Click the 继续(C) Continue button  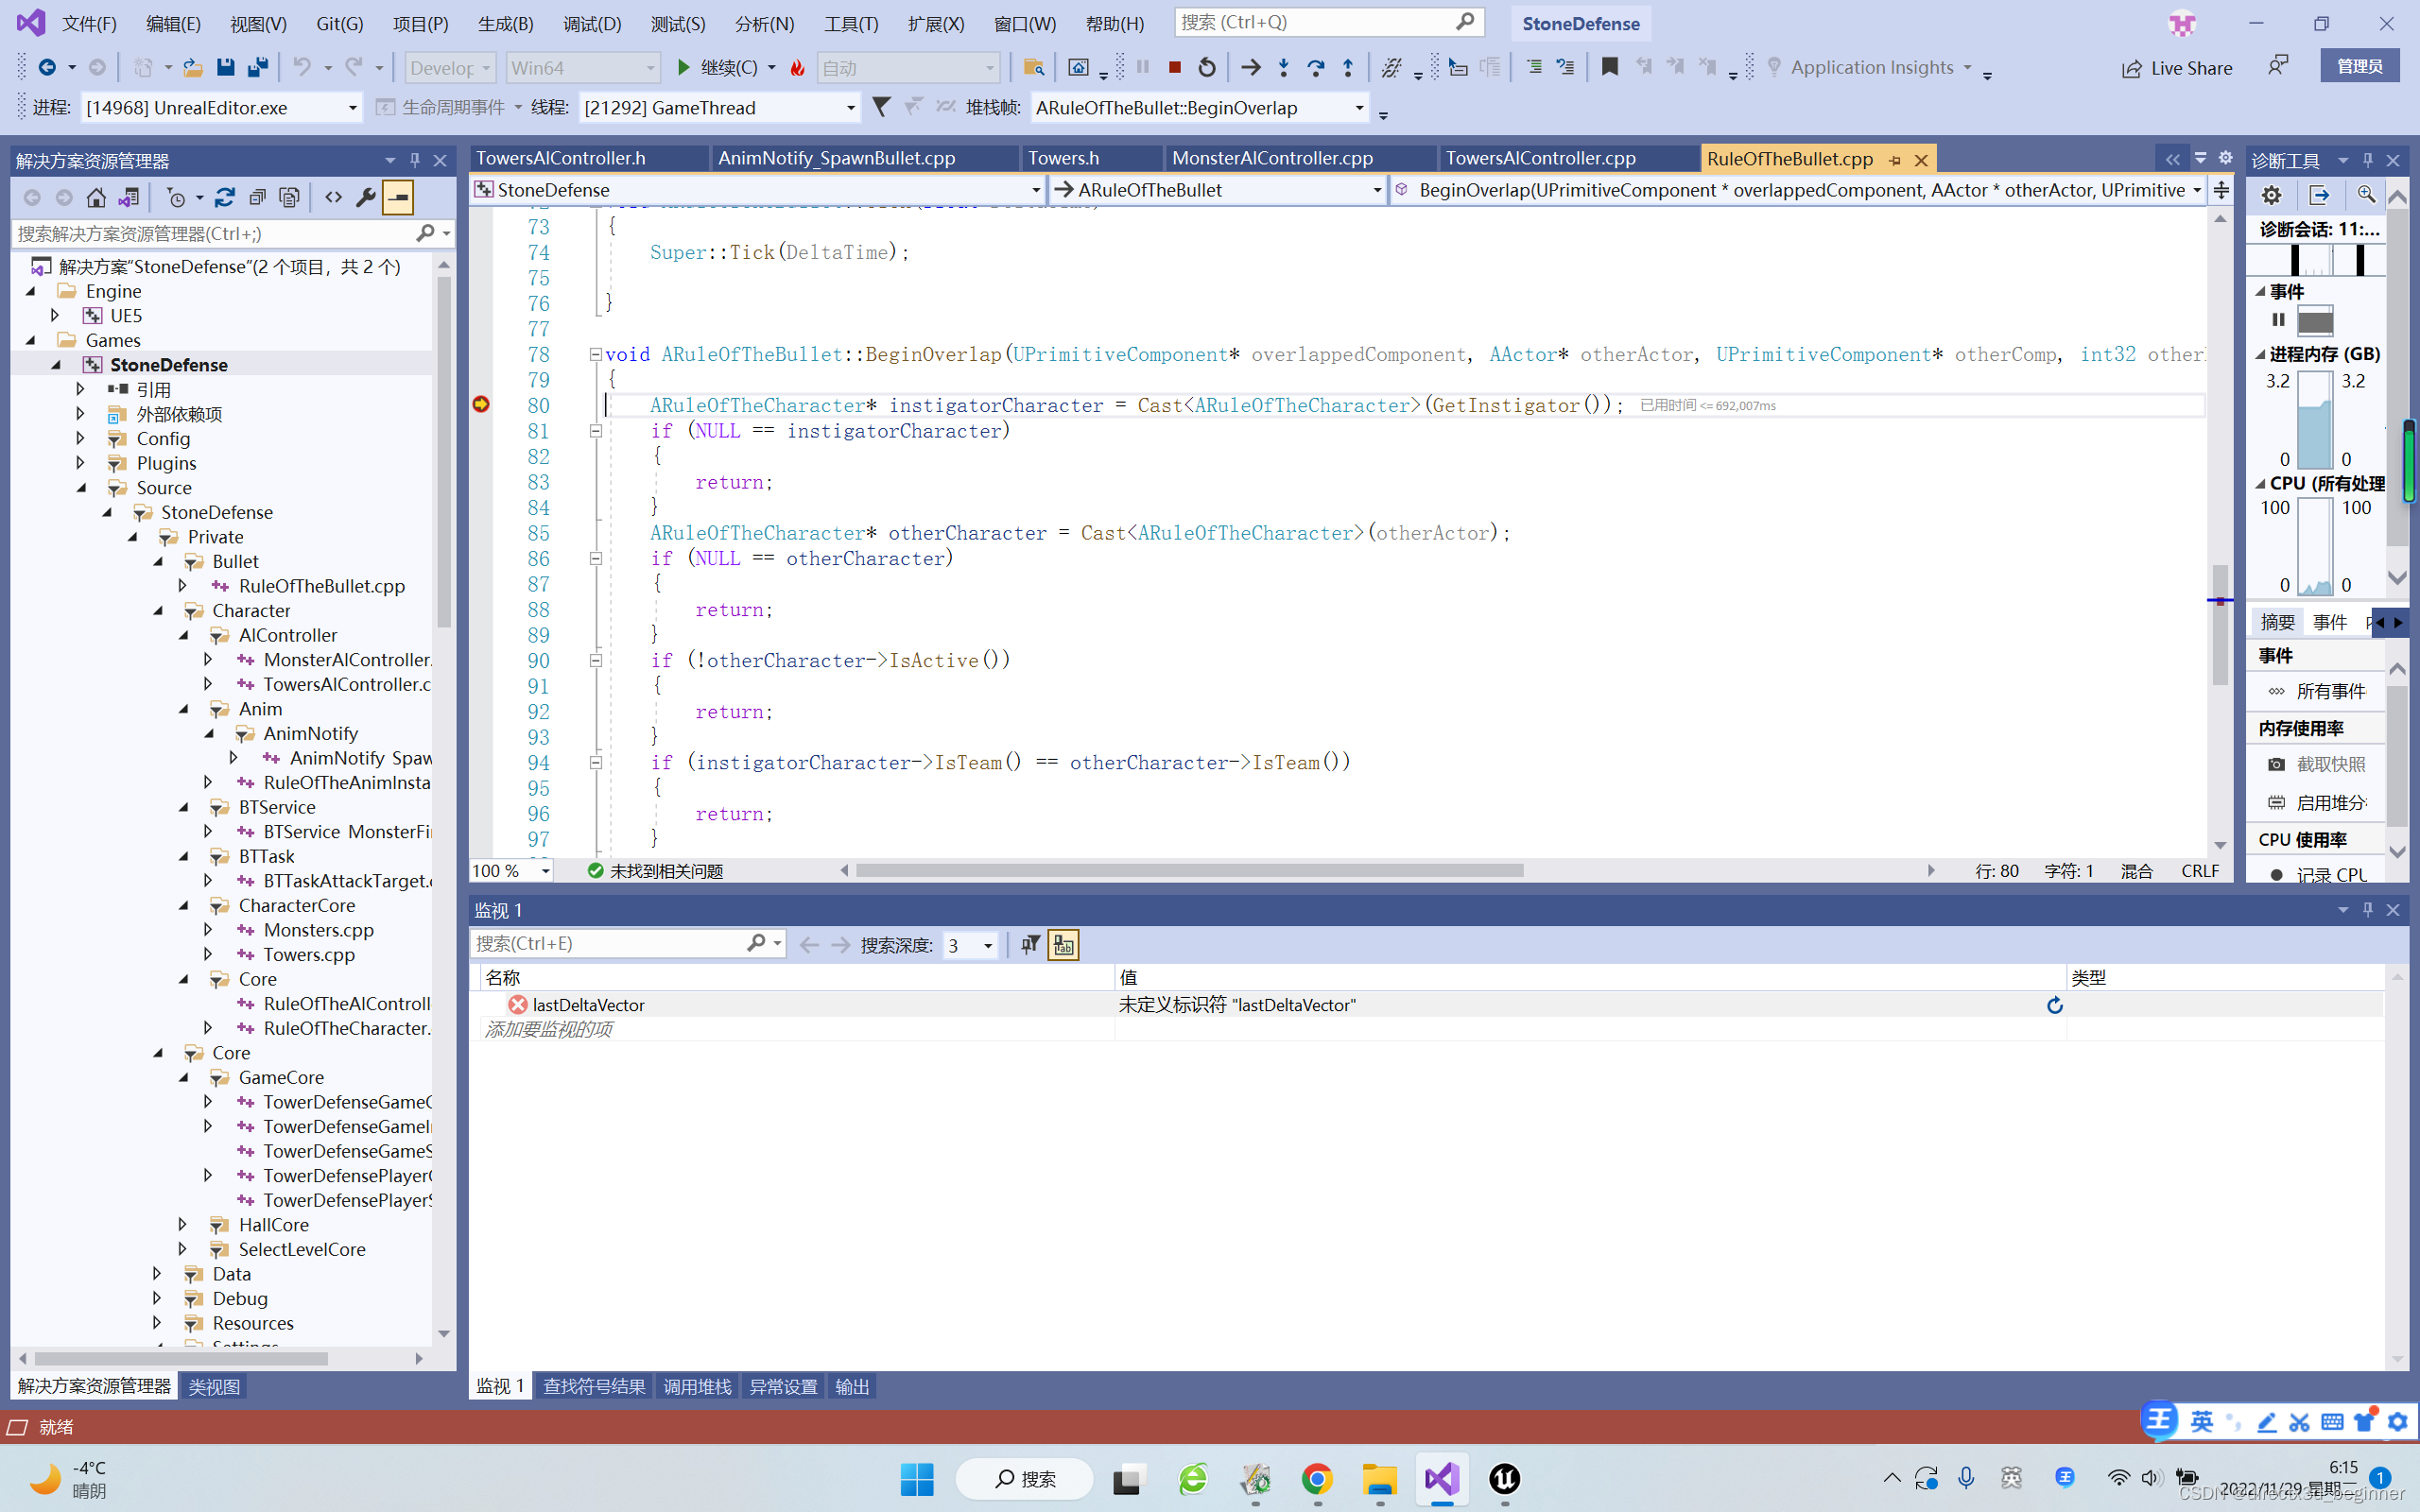tap(718, 68)
